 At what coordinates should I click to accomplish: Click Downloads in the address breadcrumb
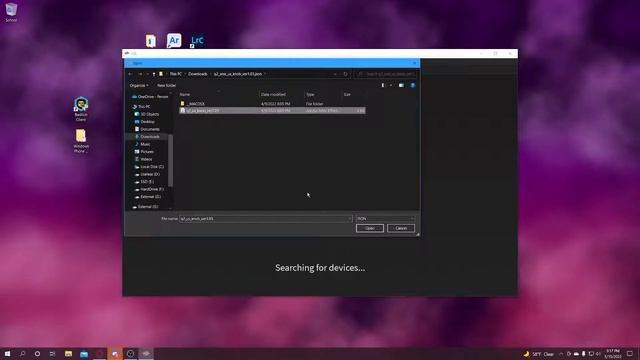click(198, 74)
